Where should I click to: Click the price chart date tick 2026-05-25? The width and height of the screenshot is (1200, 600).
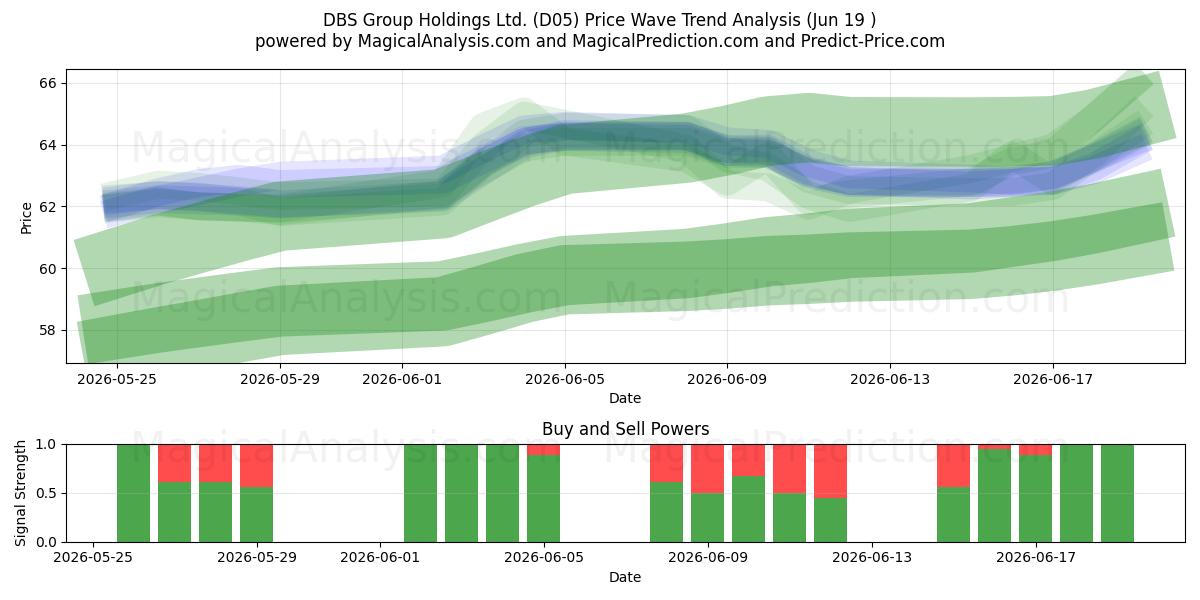pyautogui.click(x=117, y=379)
